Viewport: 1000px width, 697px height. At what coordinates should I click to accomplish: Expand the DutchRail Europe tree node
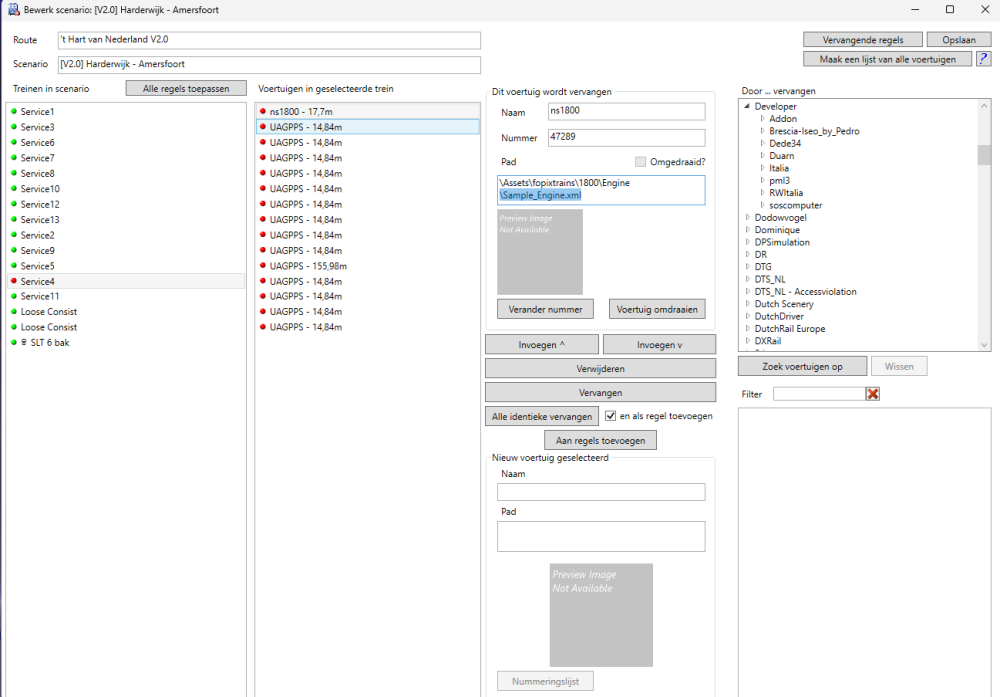(x=747, y=329)
